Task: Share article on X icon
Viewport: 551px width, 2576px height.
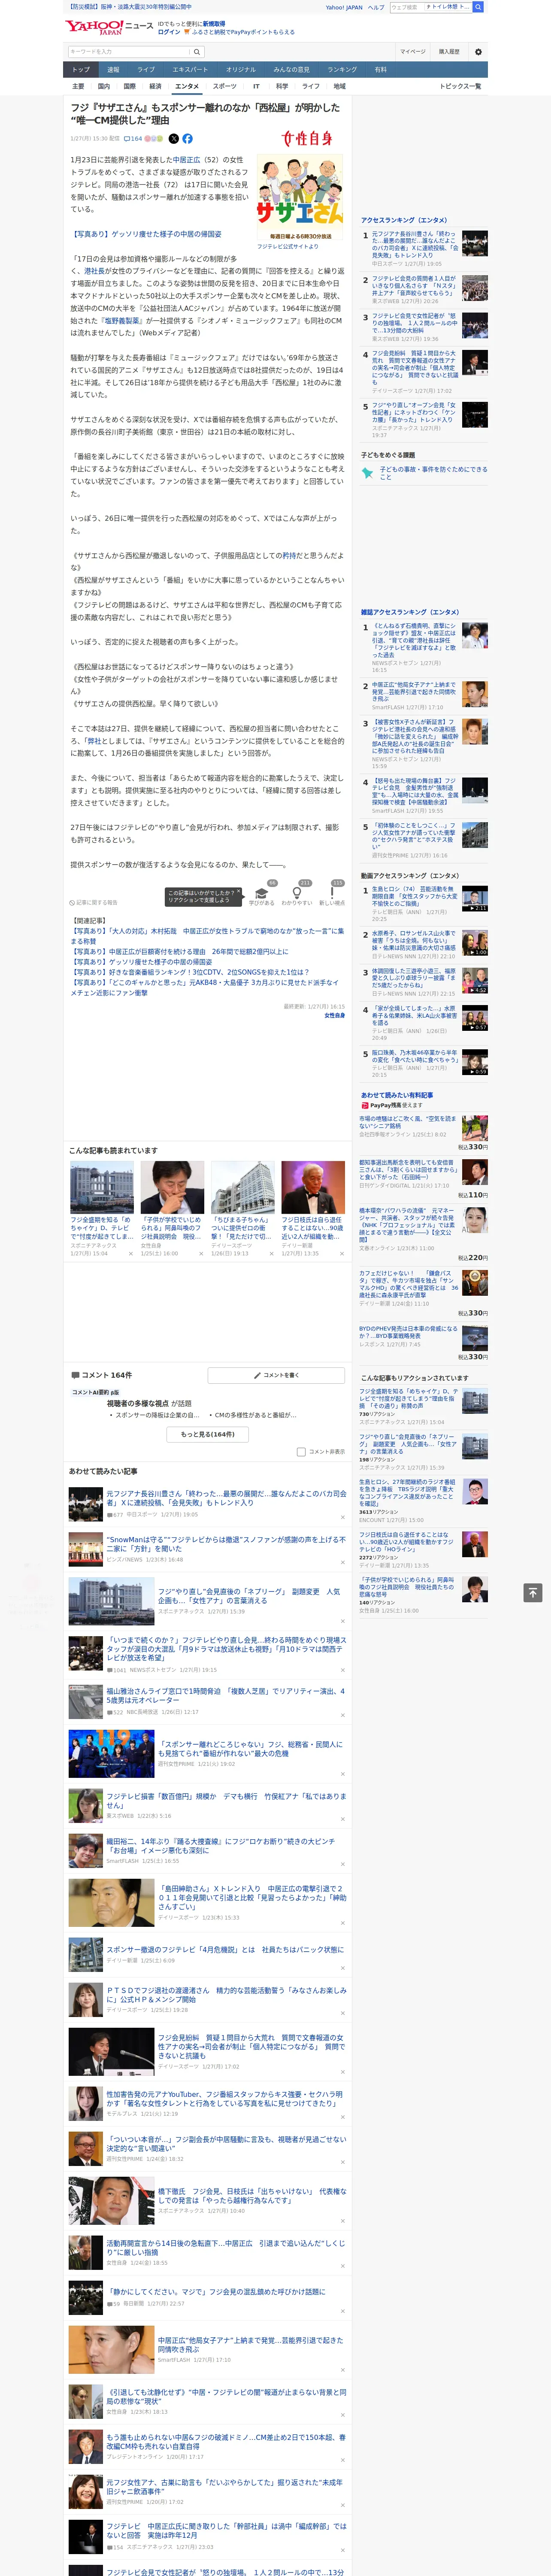Action: [x=174, y=139]
